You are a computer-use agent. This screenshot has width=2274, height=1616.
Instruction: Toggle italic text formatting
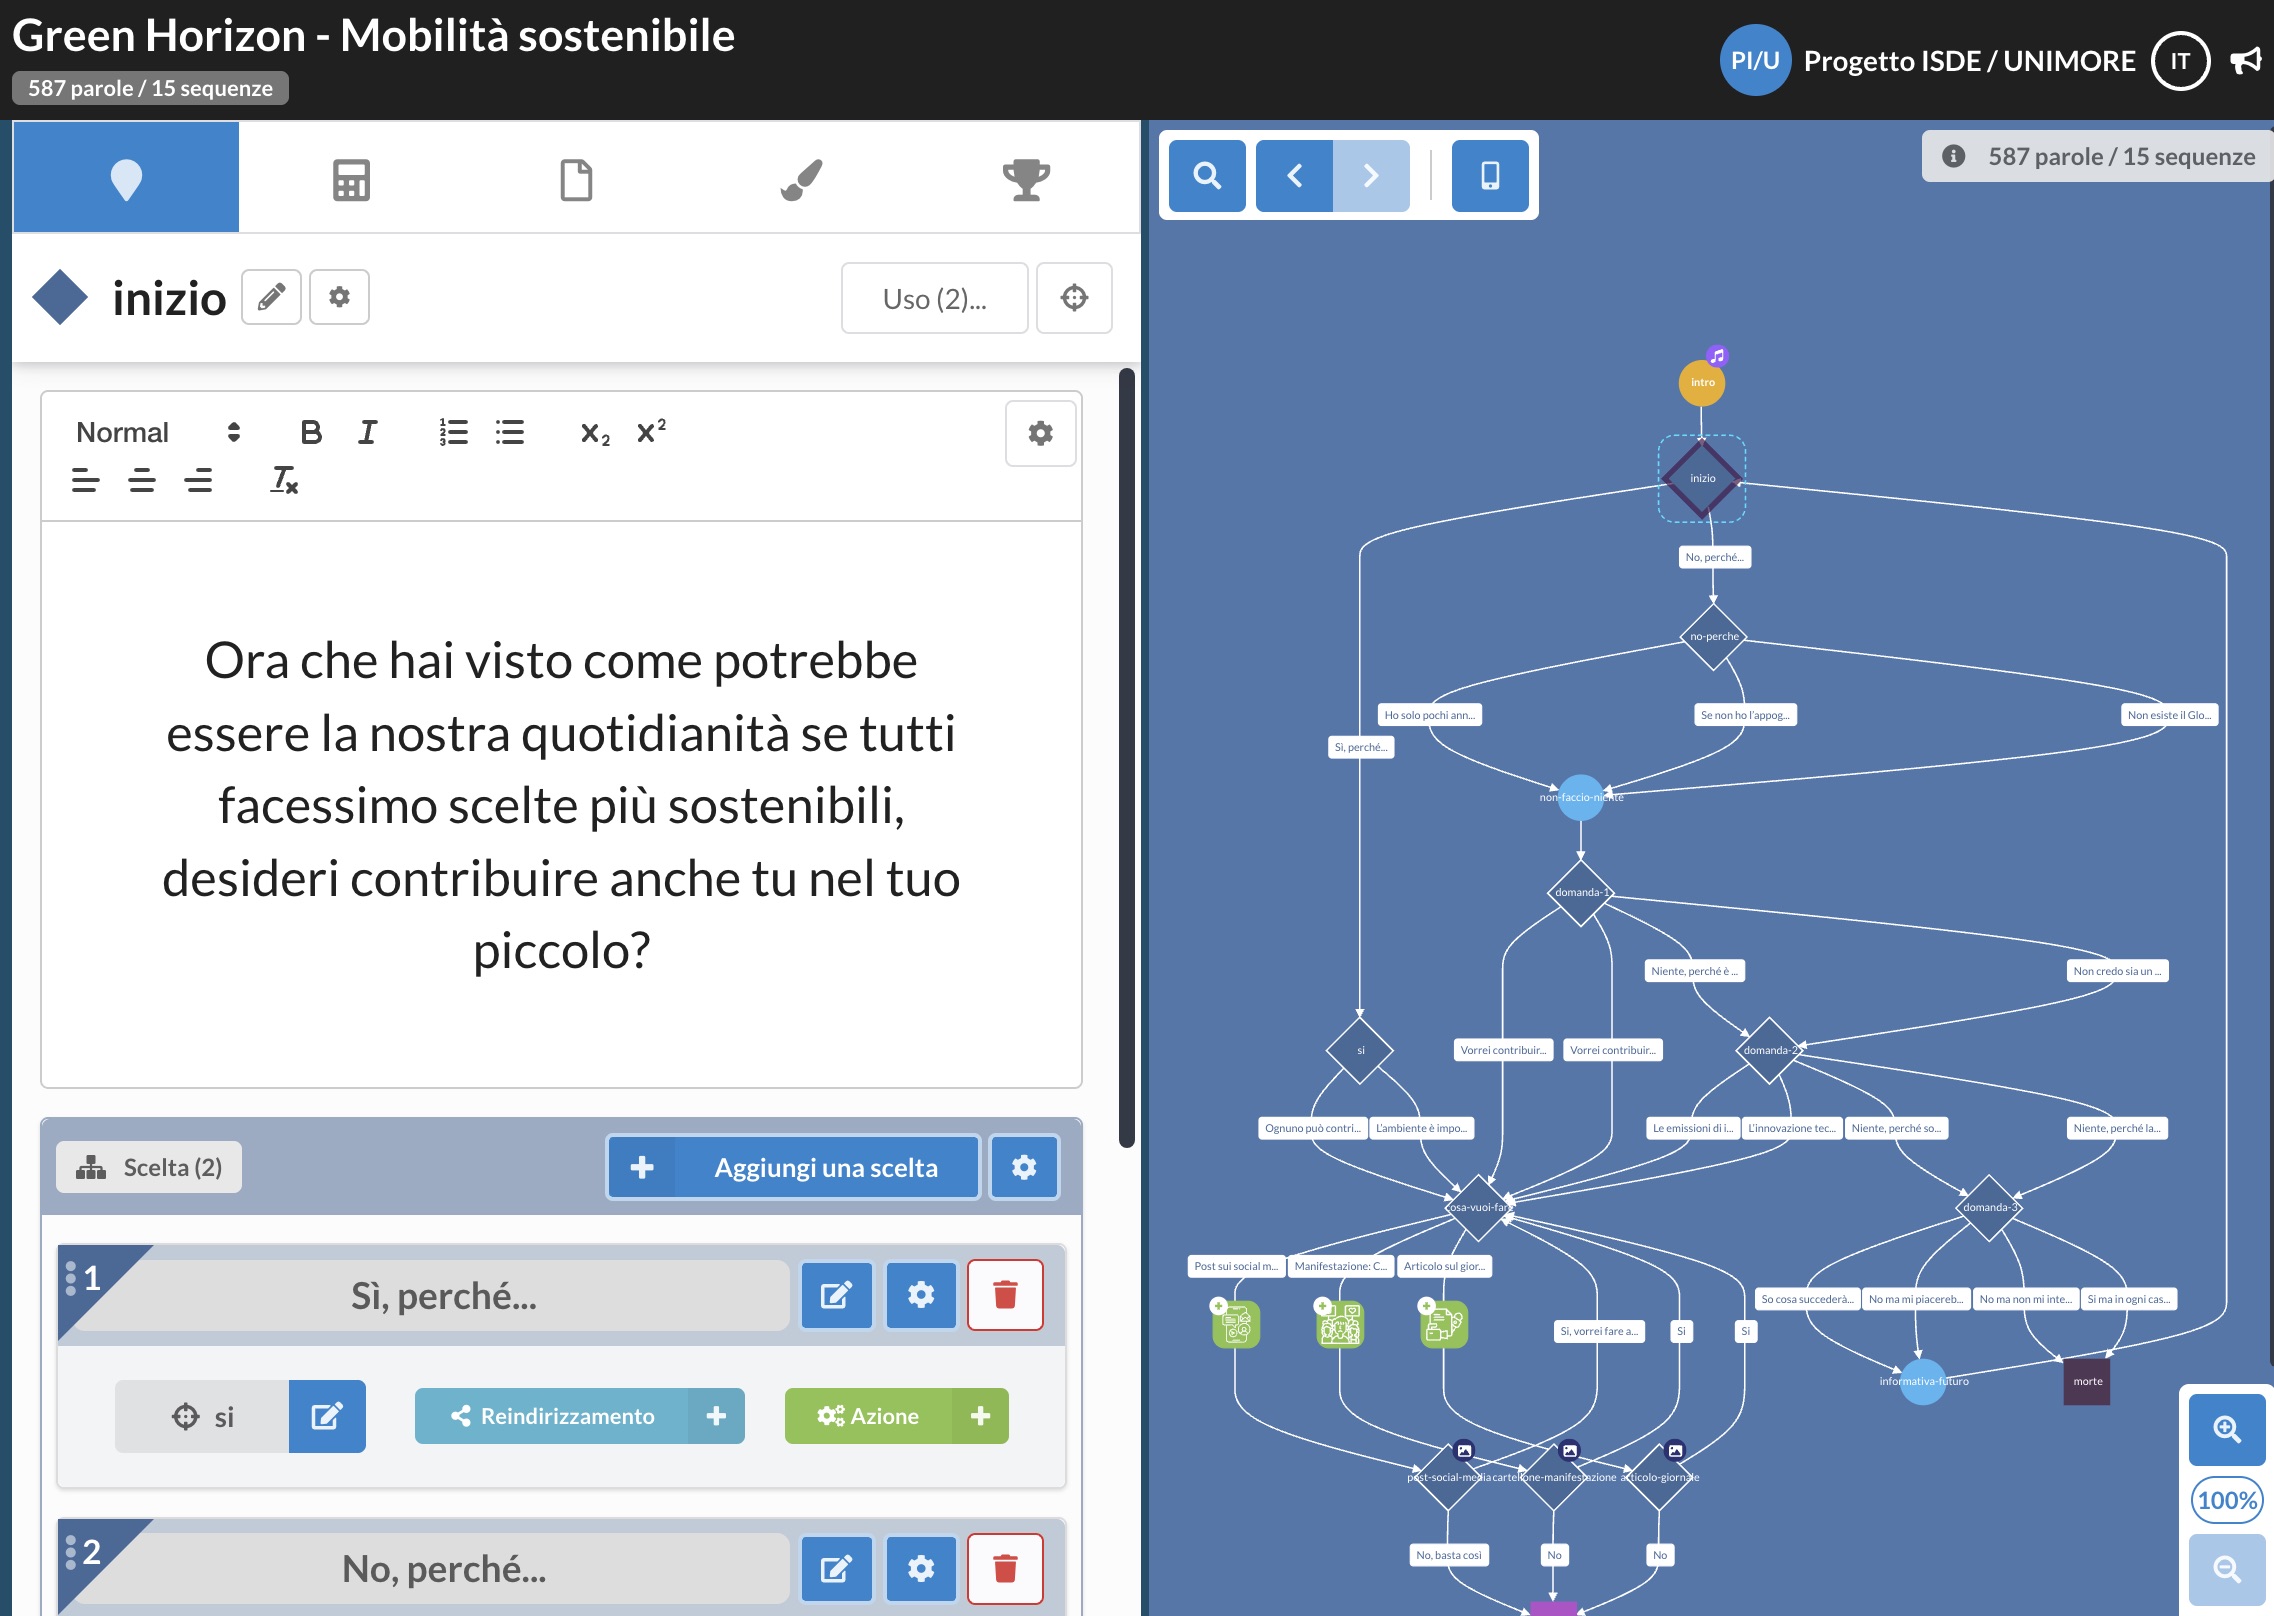coord(368,432)
